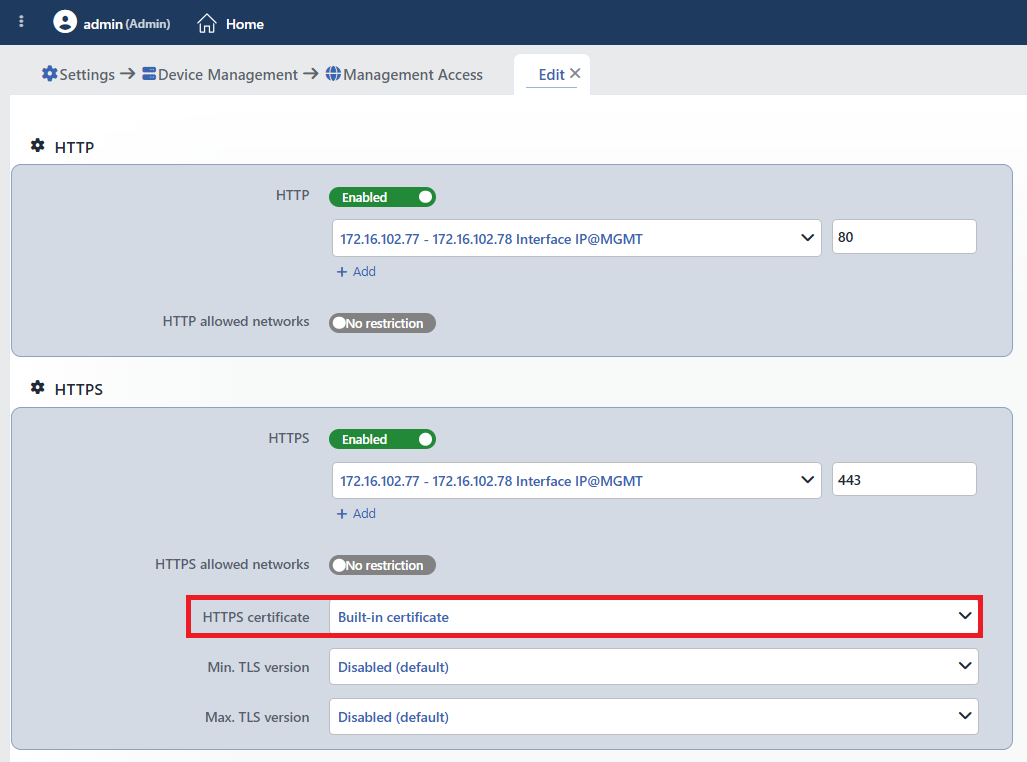The height and width of the screenshot is (762, 1027).
Task: Click the Device Management server icon
Action: [x=149, y=74]
